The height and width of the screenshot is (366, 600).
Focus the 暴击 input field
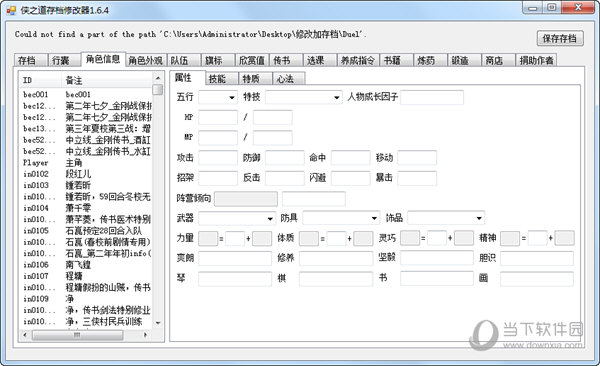[x=417, y=178]
